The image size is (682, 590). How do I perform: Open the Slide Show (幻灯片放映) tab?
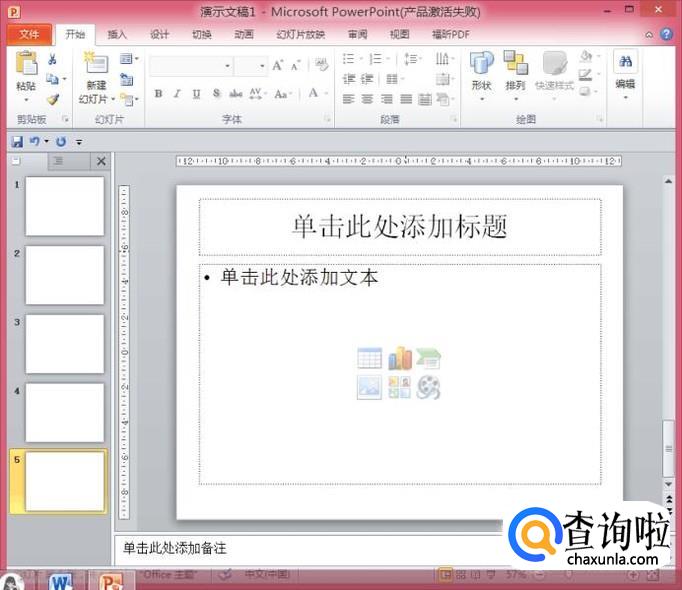point(300,34)
